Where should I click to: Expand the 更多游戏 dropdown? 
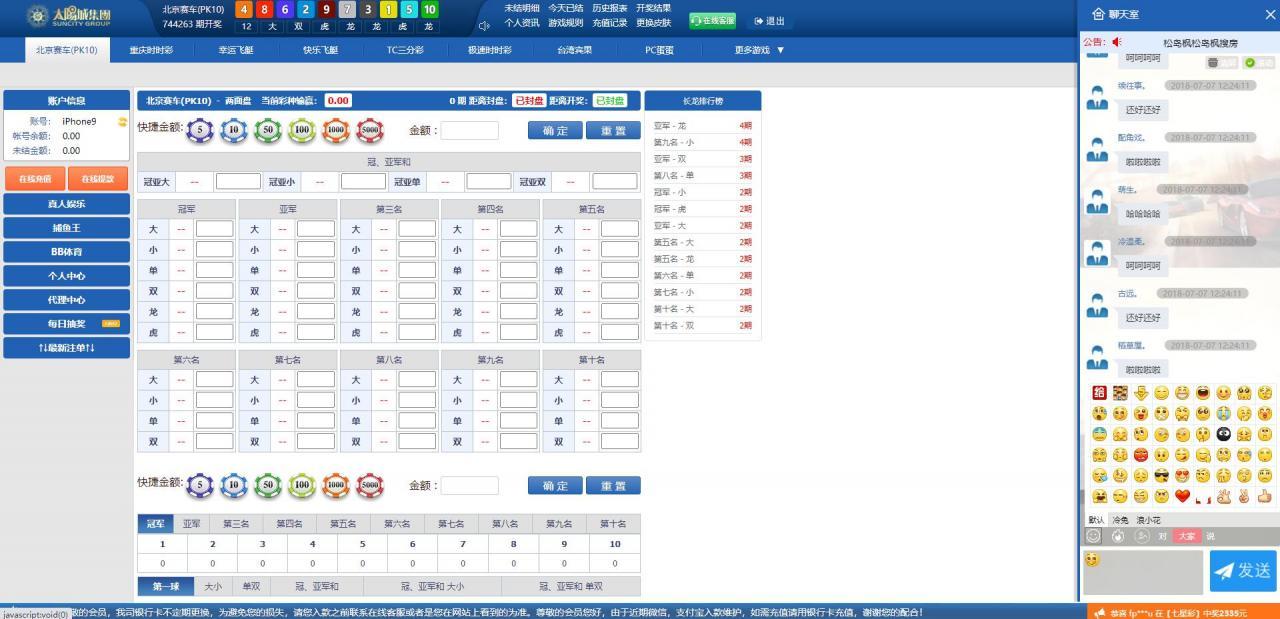pyautogui.click(x=759, y=50)
